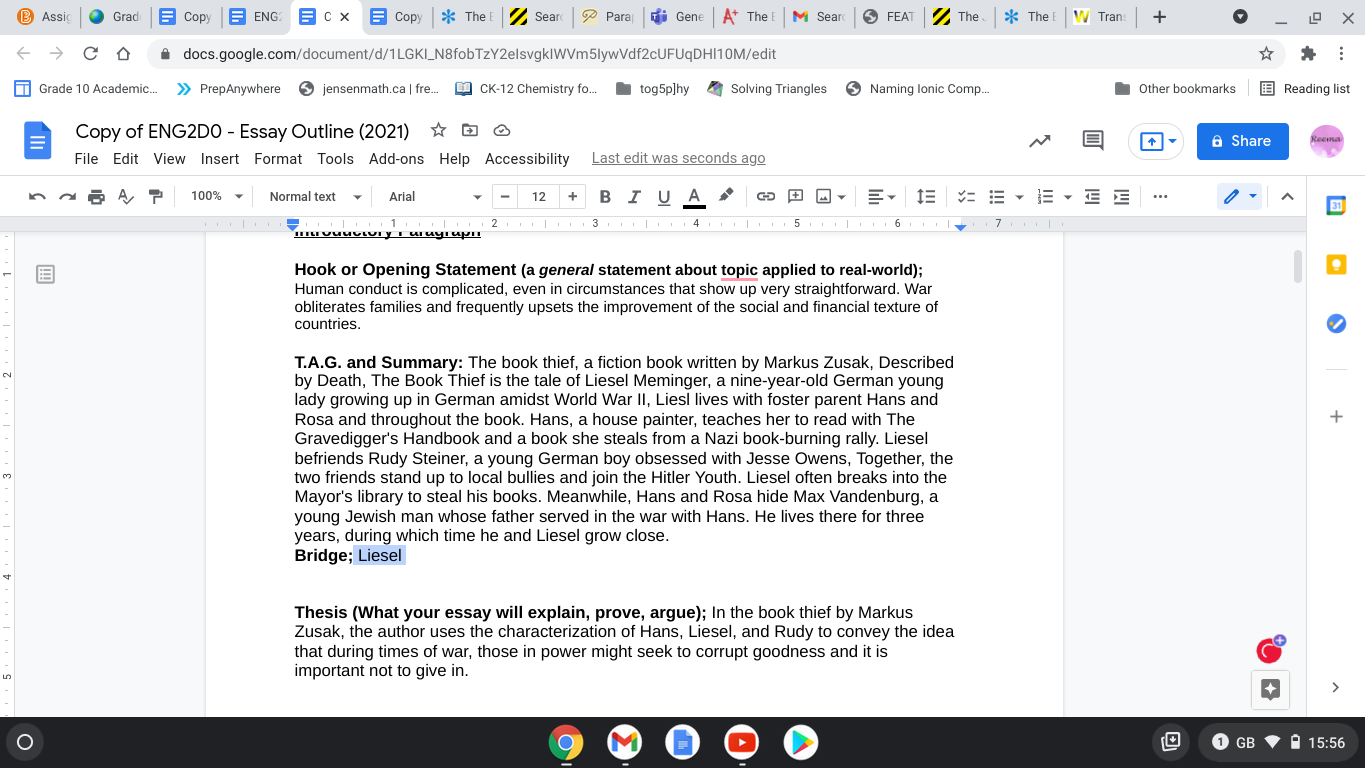This screenshot has height=768, width=1365.
Task: Open the 100% zoom dropdown
Action: [217, 197]
